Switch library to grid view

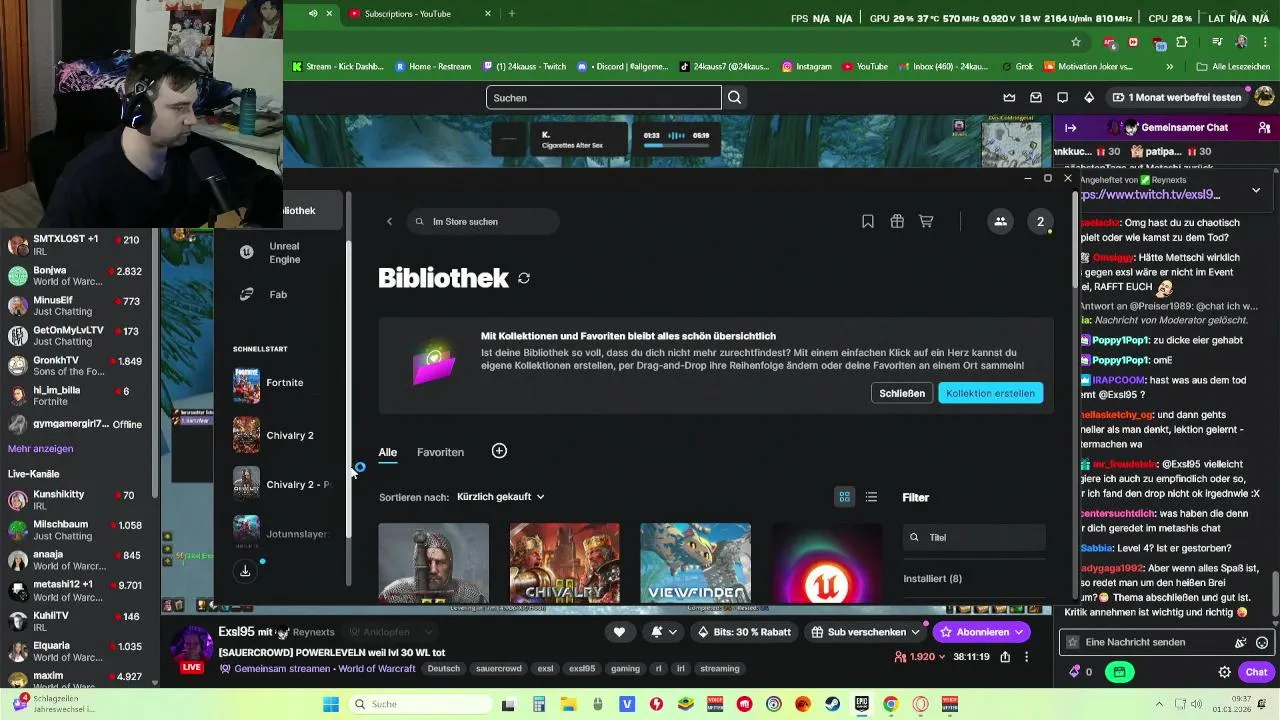845,497
